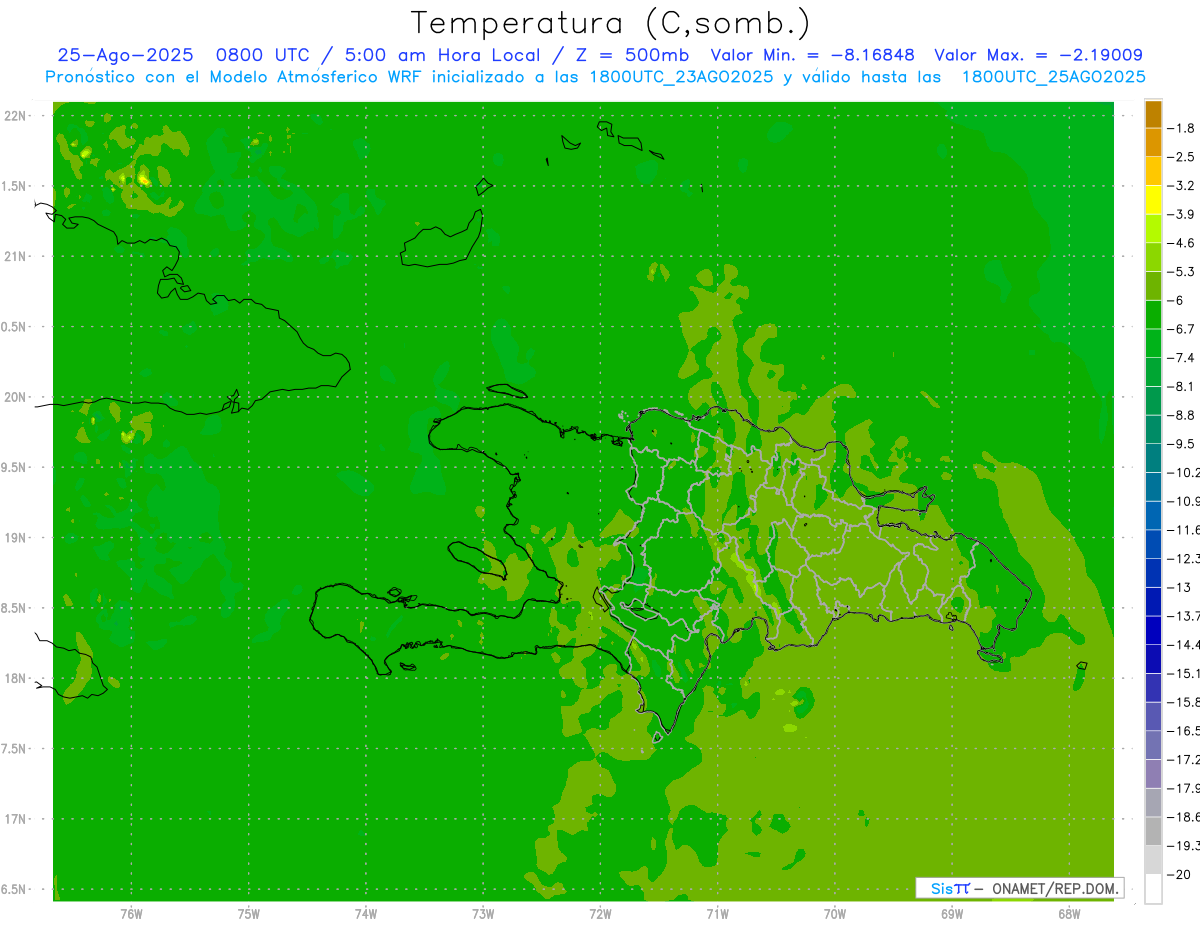Click the '-3.2' legend value

pyautogui.click(x=1183, y=186)
